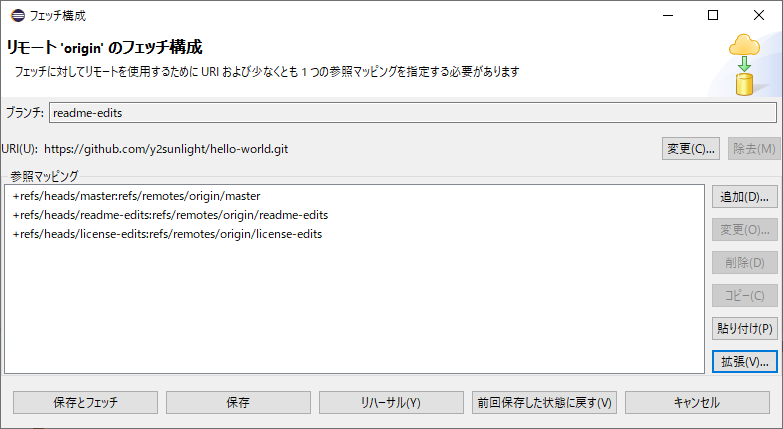Click the Eclipse icon in the title bar
This screenshot has height=429, width=783.
point(15,15)
